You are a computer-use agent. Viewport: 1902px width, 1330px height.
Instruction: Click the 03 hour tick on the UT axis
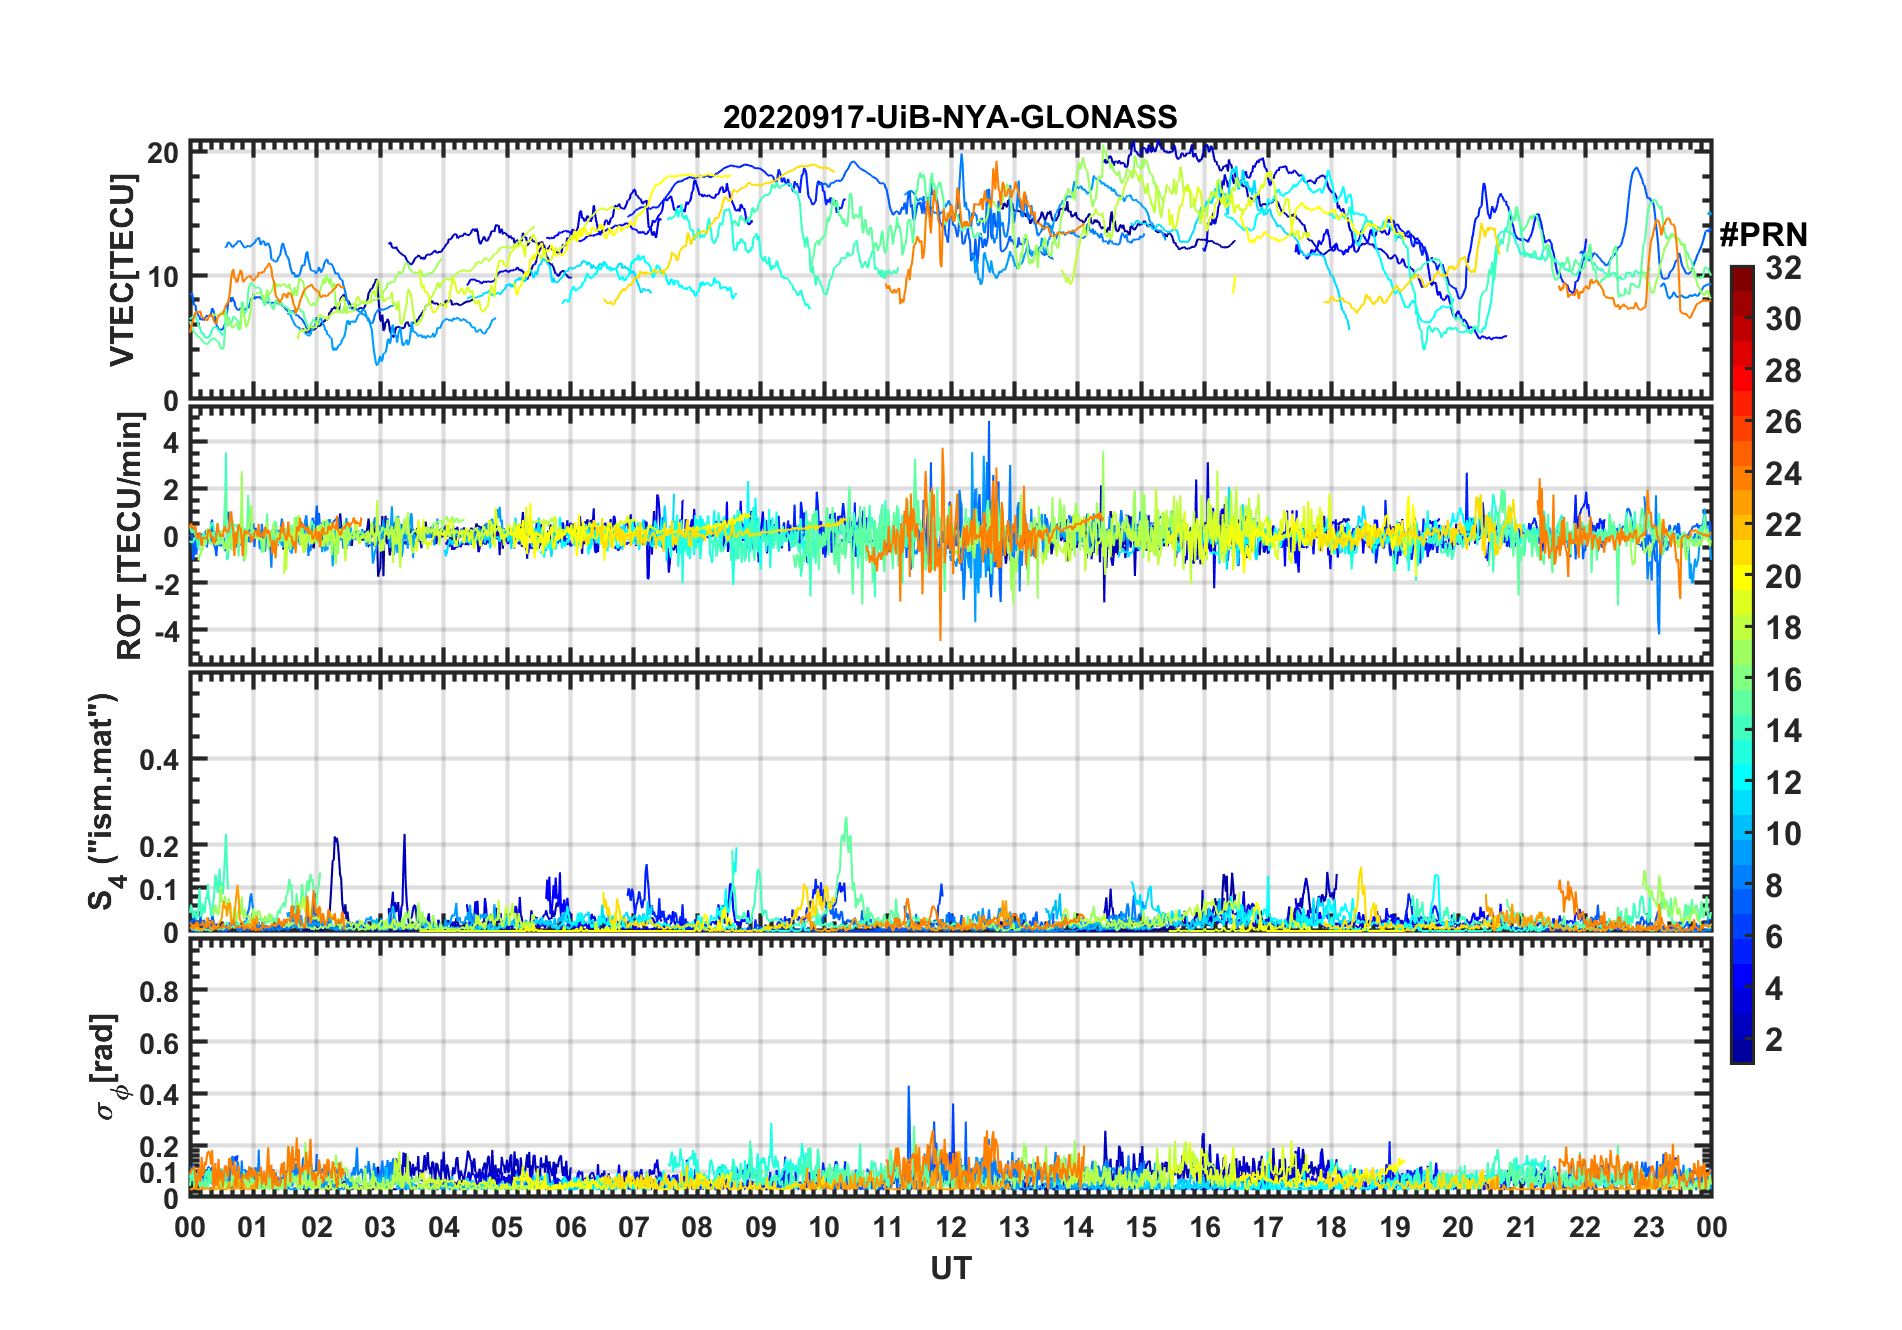(380, 1227)
